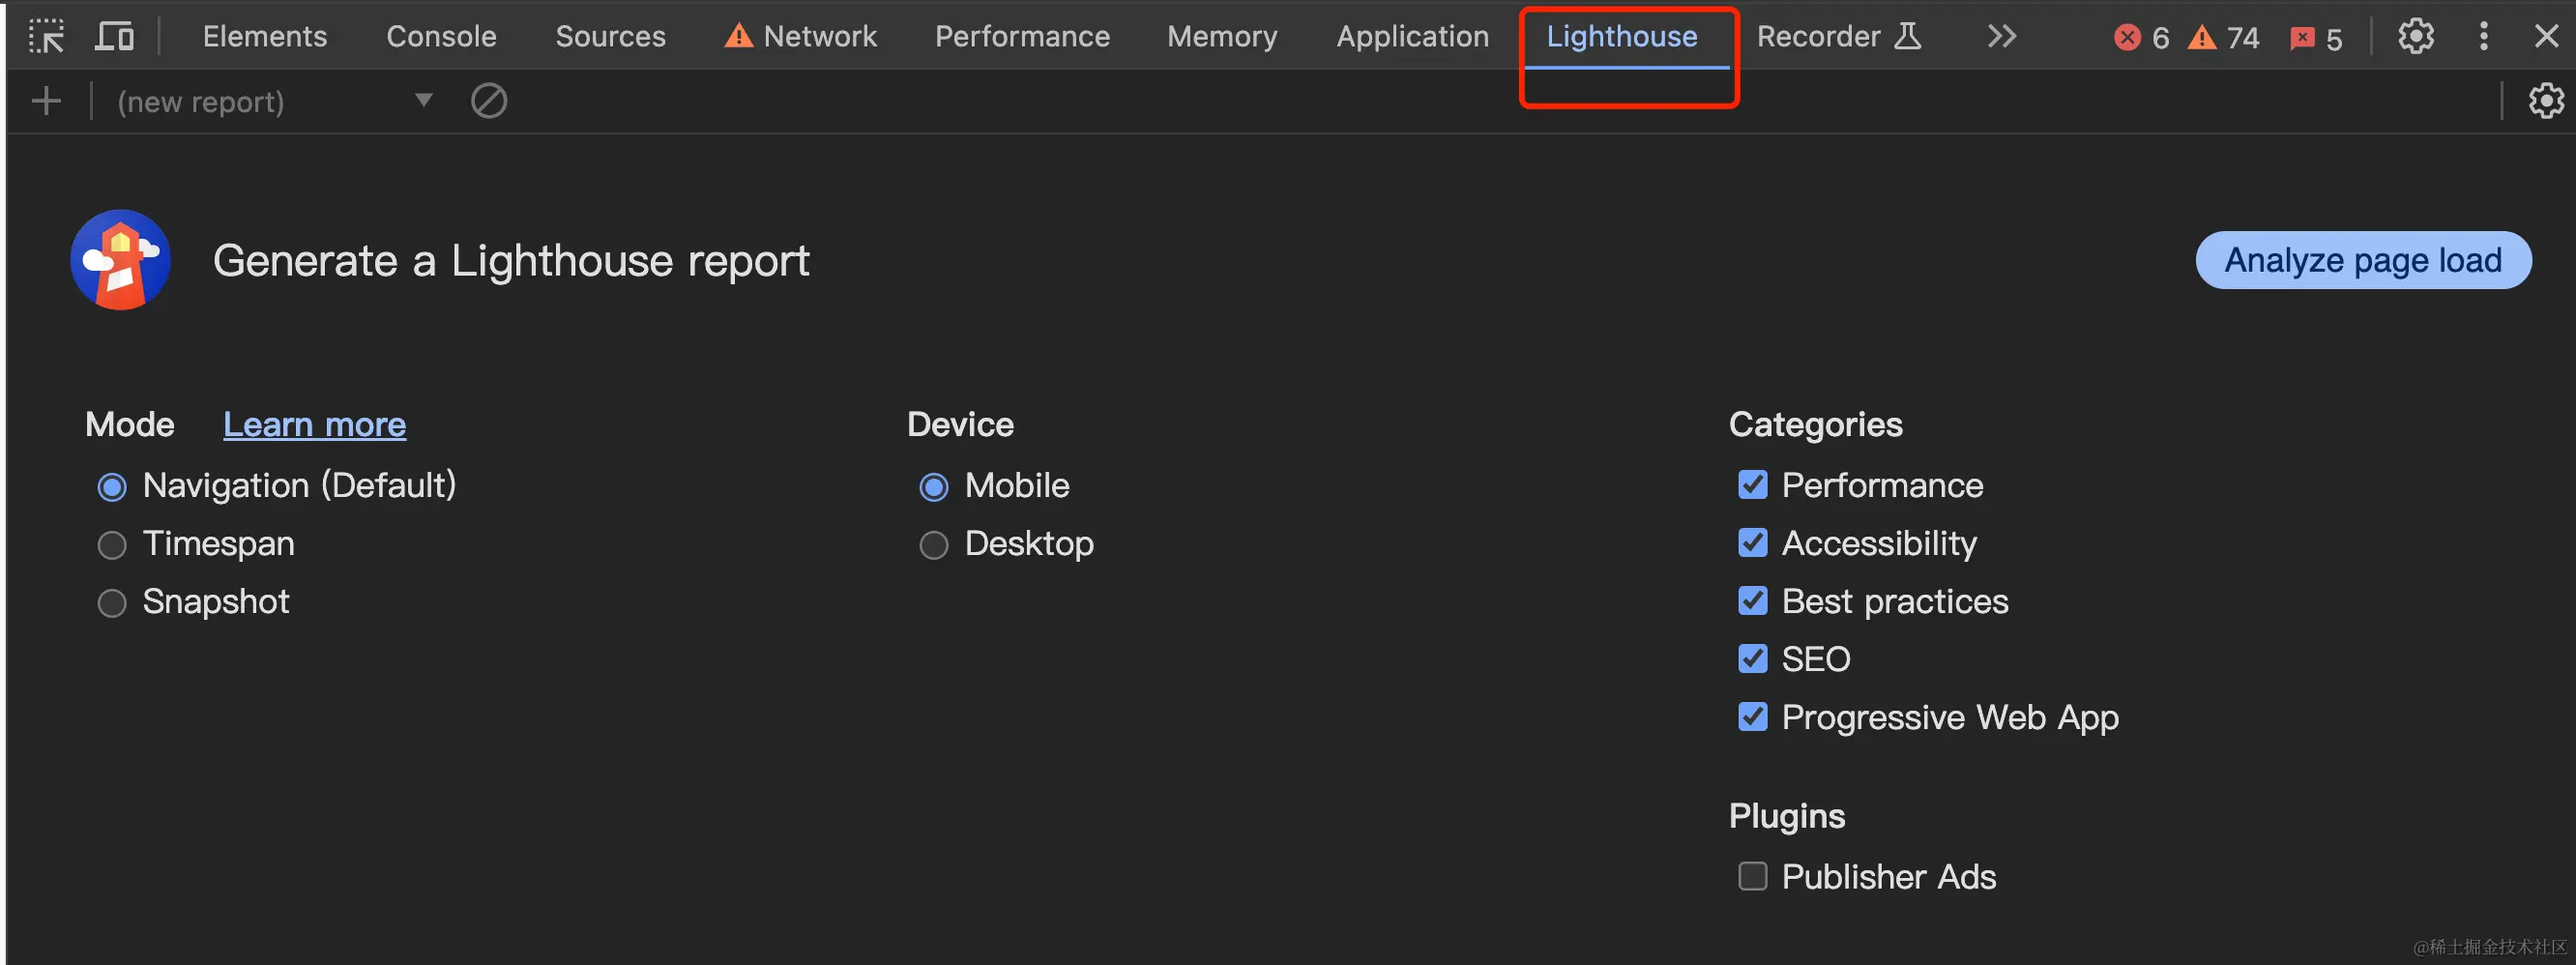The width and height of the screenshot is (2576, 965).
Task: Expand the hidden panels chevron menu
Action: [x=2001, y=36]
